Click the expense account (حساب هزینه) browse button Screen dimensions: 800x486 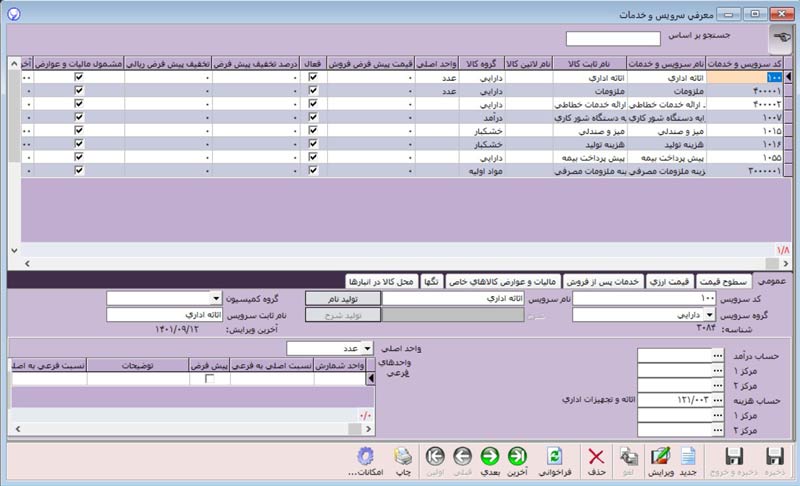[x=716, y=400]
